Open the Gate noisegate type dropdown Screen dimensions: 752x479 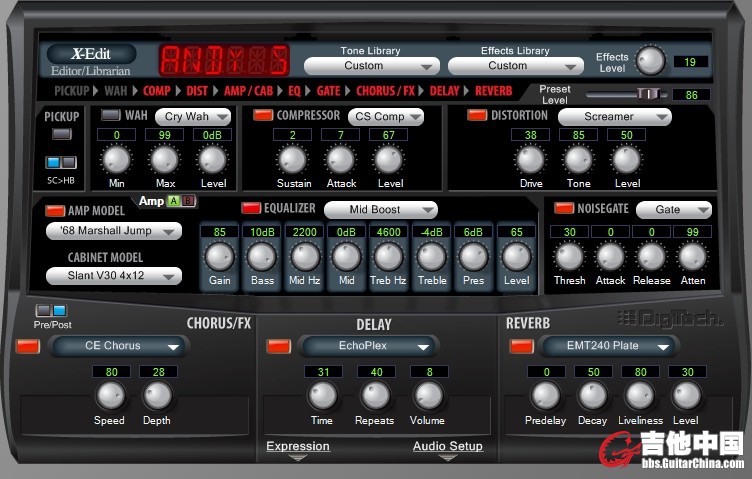(674, 210)
